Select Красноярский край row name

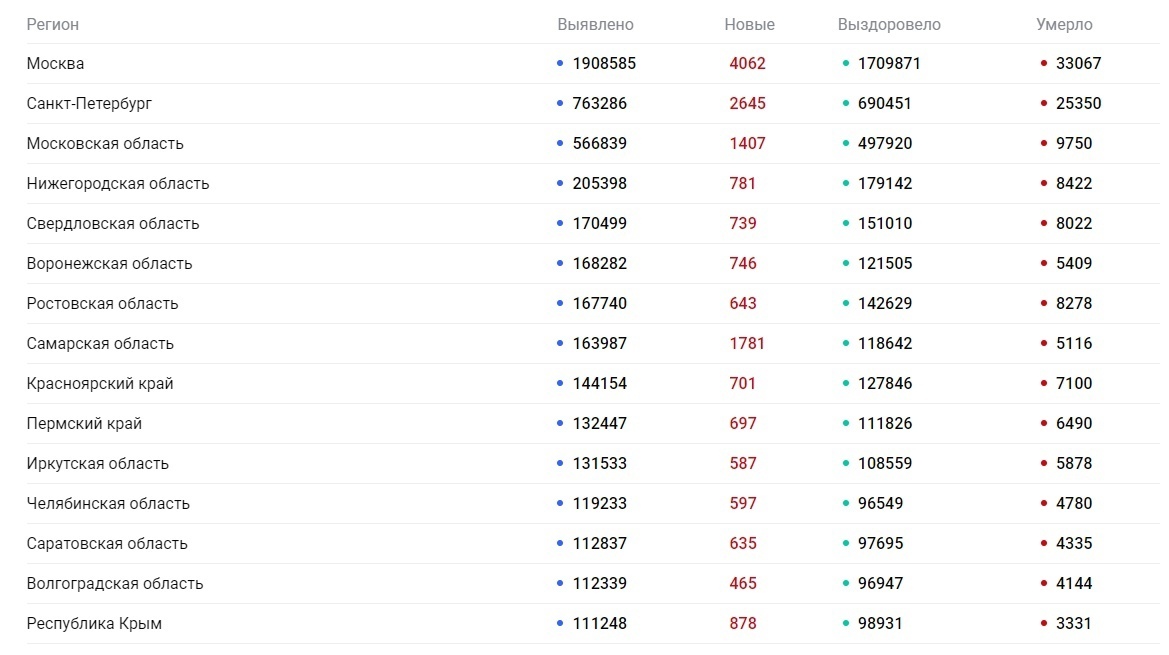pyautogui.click(x=100, y=383)
